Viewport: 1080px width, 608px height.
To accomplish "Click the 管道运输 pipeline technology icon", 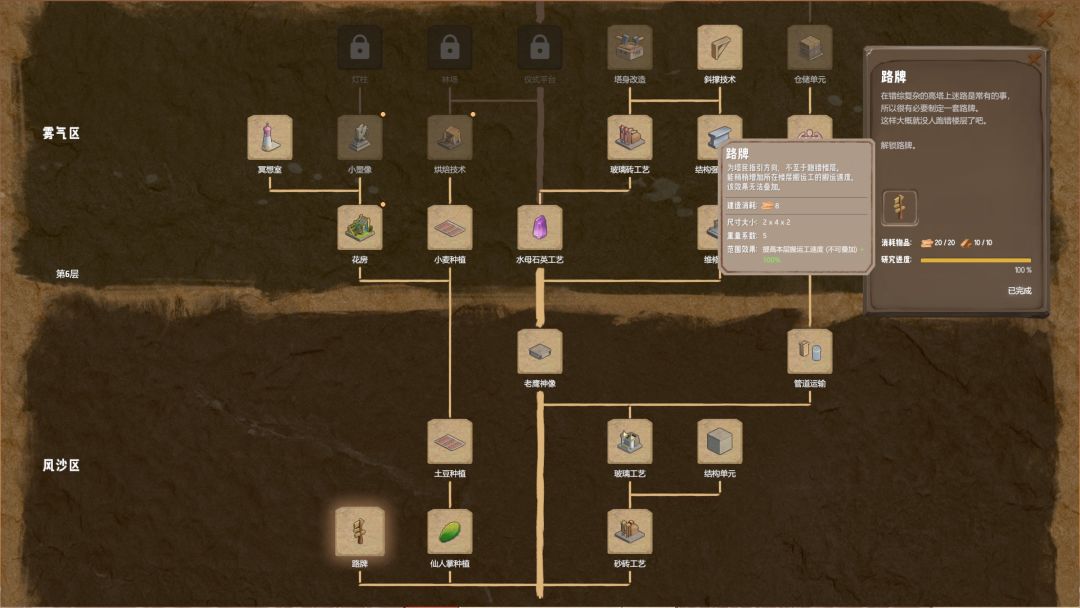I will [809, 352].
